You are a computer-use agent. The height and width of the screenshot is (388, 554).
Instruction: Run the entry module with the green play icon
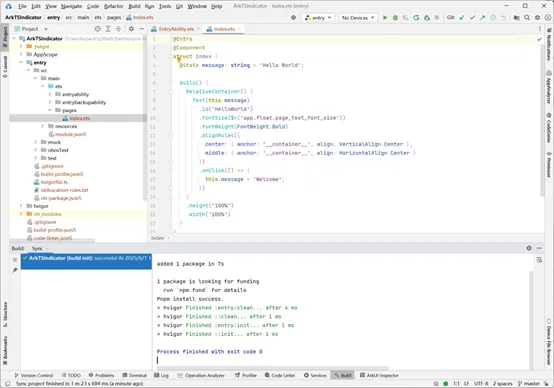(385, 17)
